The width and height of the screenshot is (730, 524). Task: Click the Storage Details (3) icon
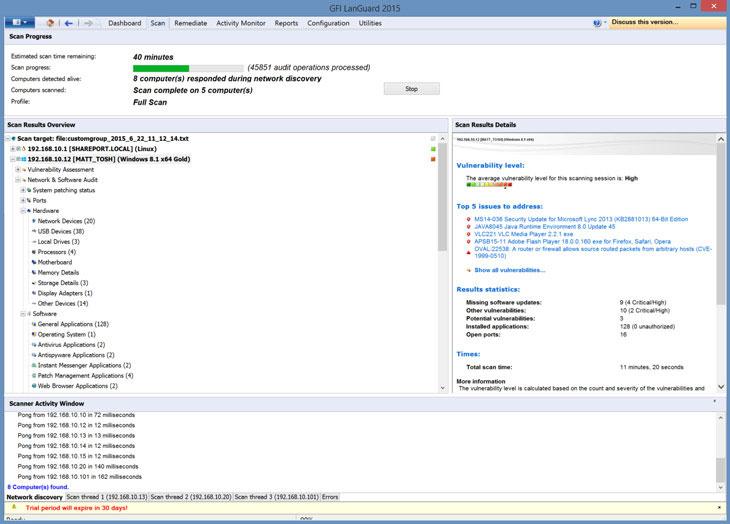(34, 283)
